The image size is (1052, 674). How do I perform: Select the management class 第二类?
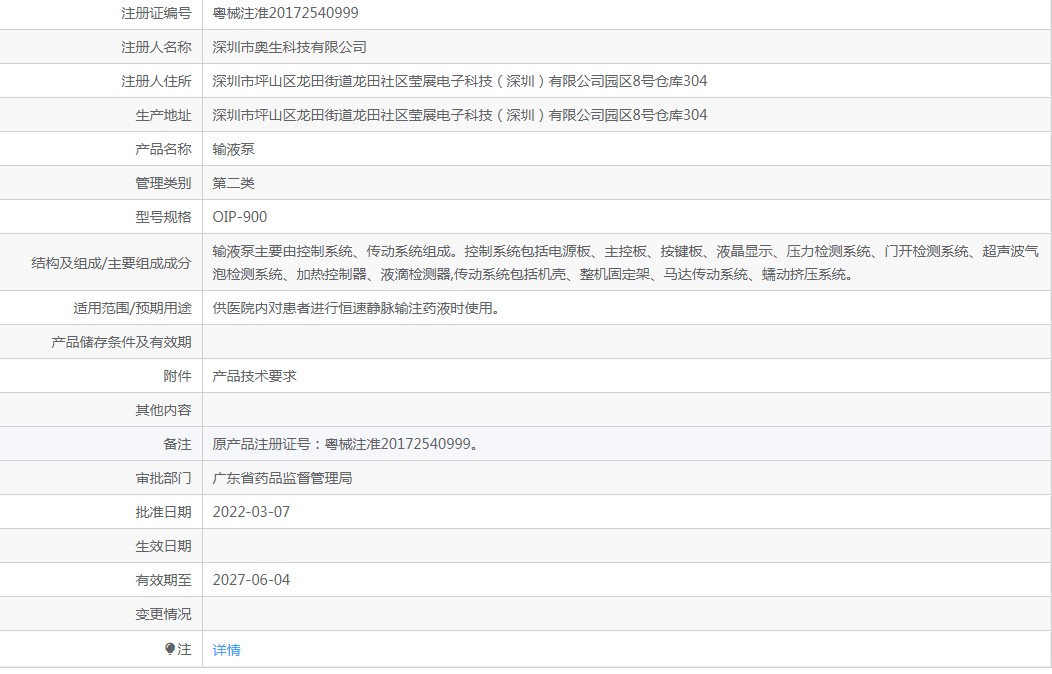(233, 183)
